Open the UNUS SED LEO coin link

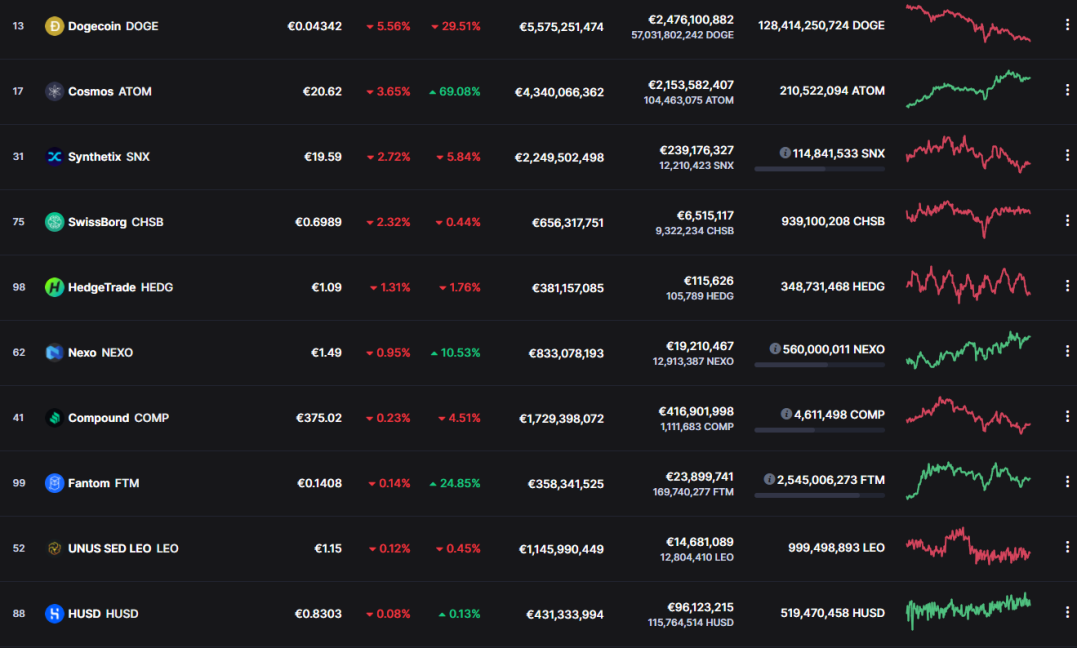[x=123, y=548]
